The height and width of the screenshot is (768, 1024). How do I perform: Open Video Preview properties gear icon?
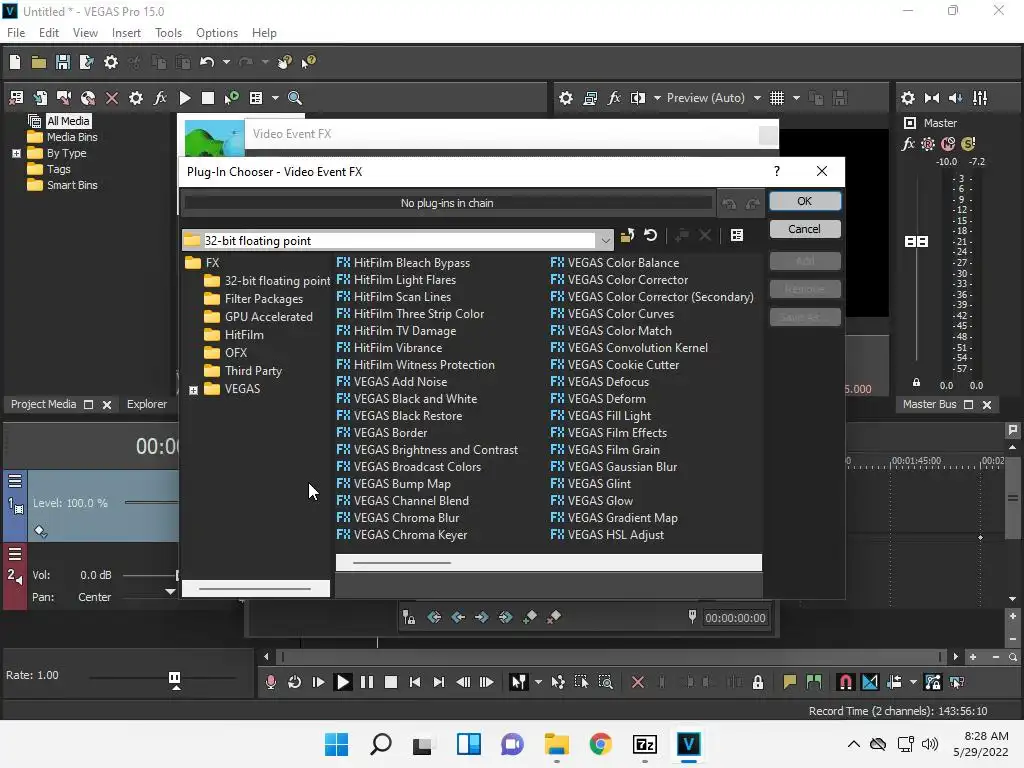pyautogui.click(x=566, y=98)
